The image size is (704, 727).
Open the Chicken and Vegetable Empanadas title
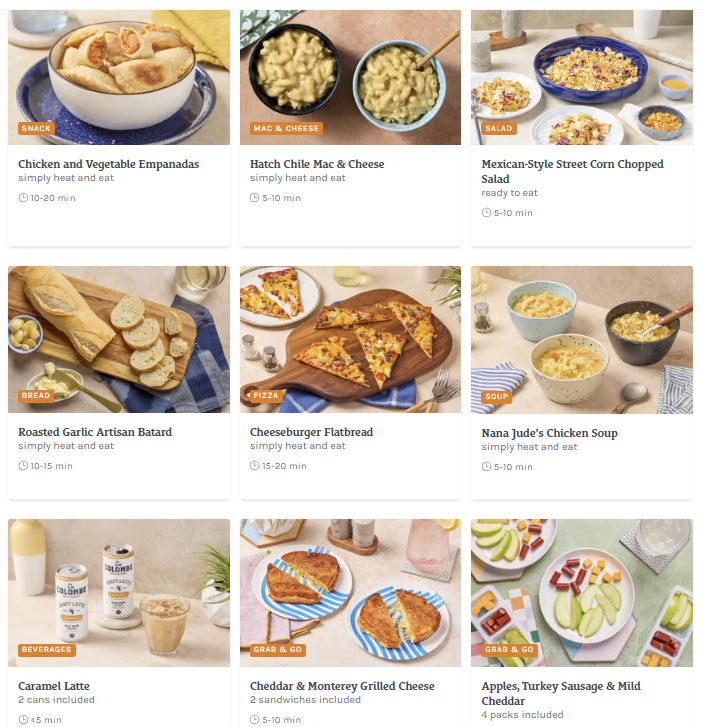pyautogui.click(x=109, y=164)
